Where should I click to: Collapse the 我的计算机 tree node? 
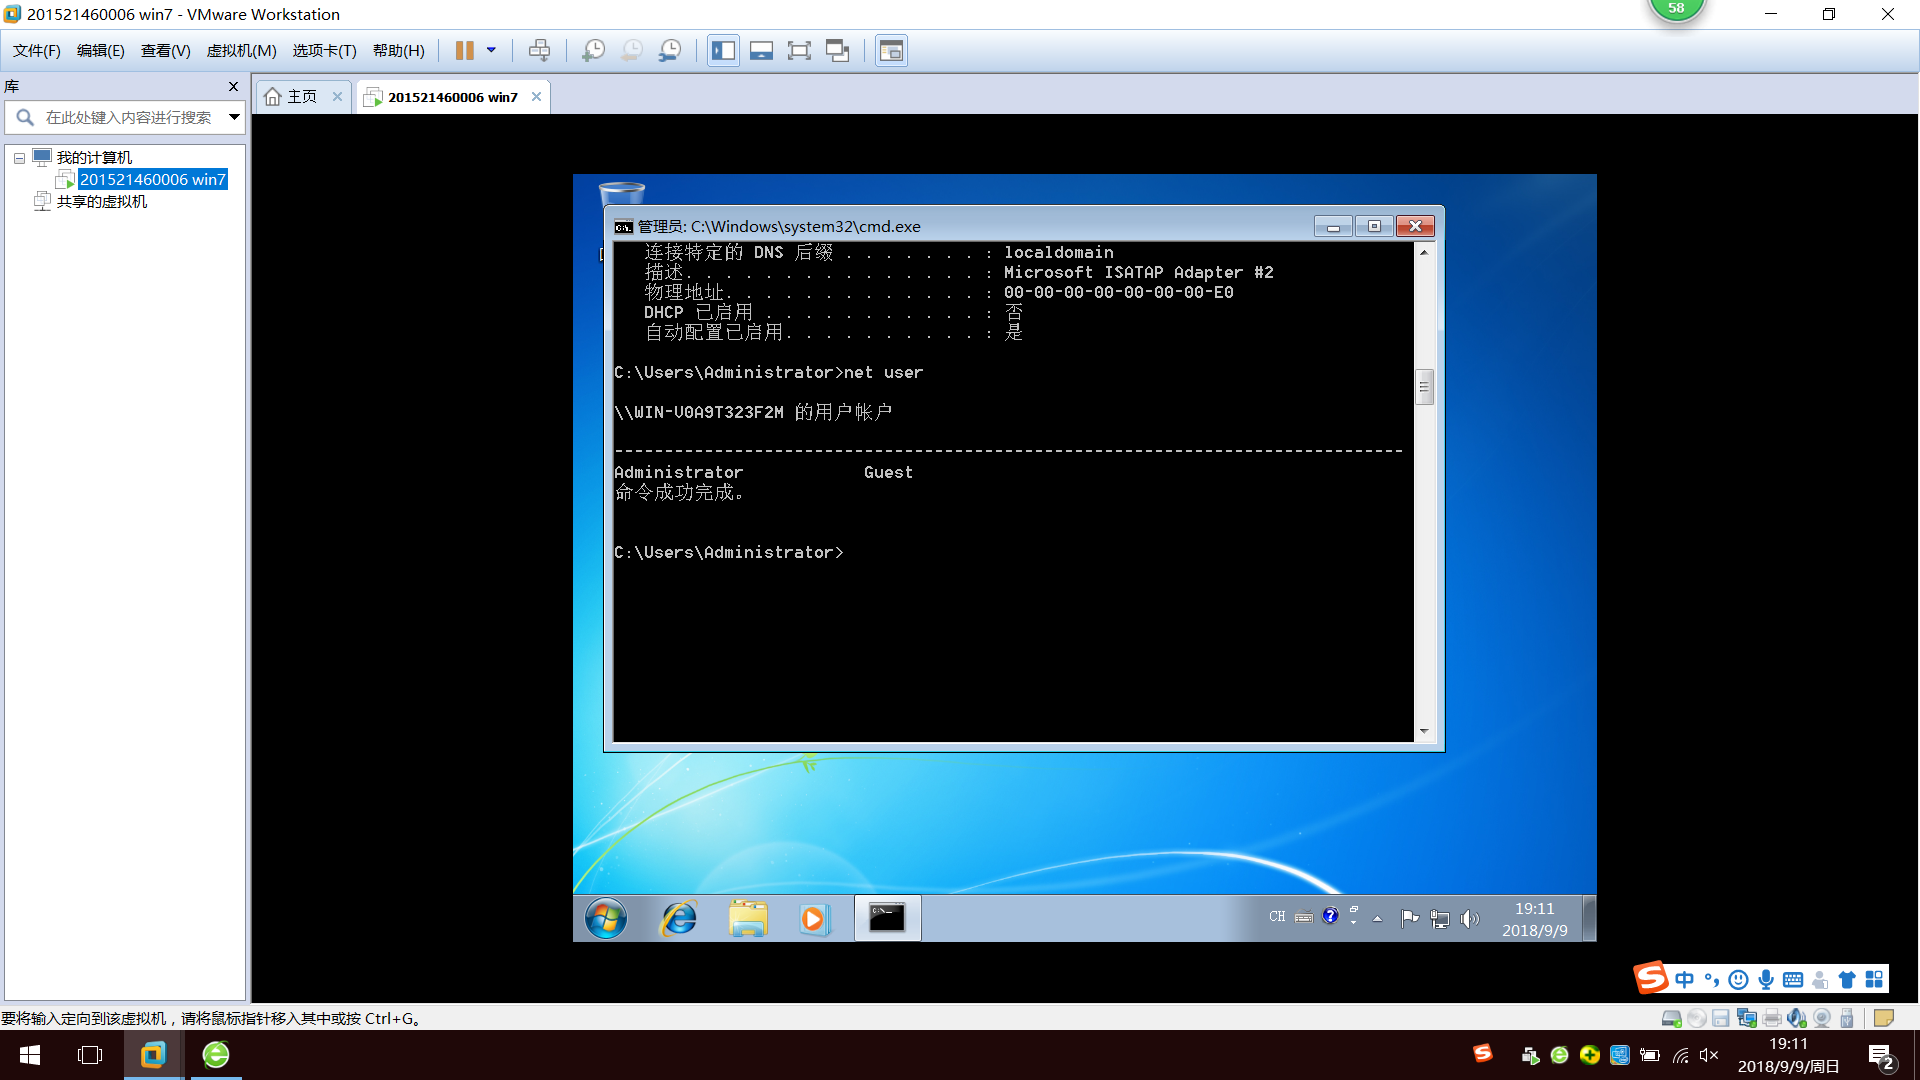pyautogui.click(x=19, y=158)
